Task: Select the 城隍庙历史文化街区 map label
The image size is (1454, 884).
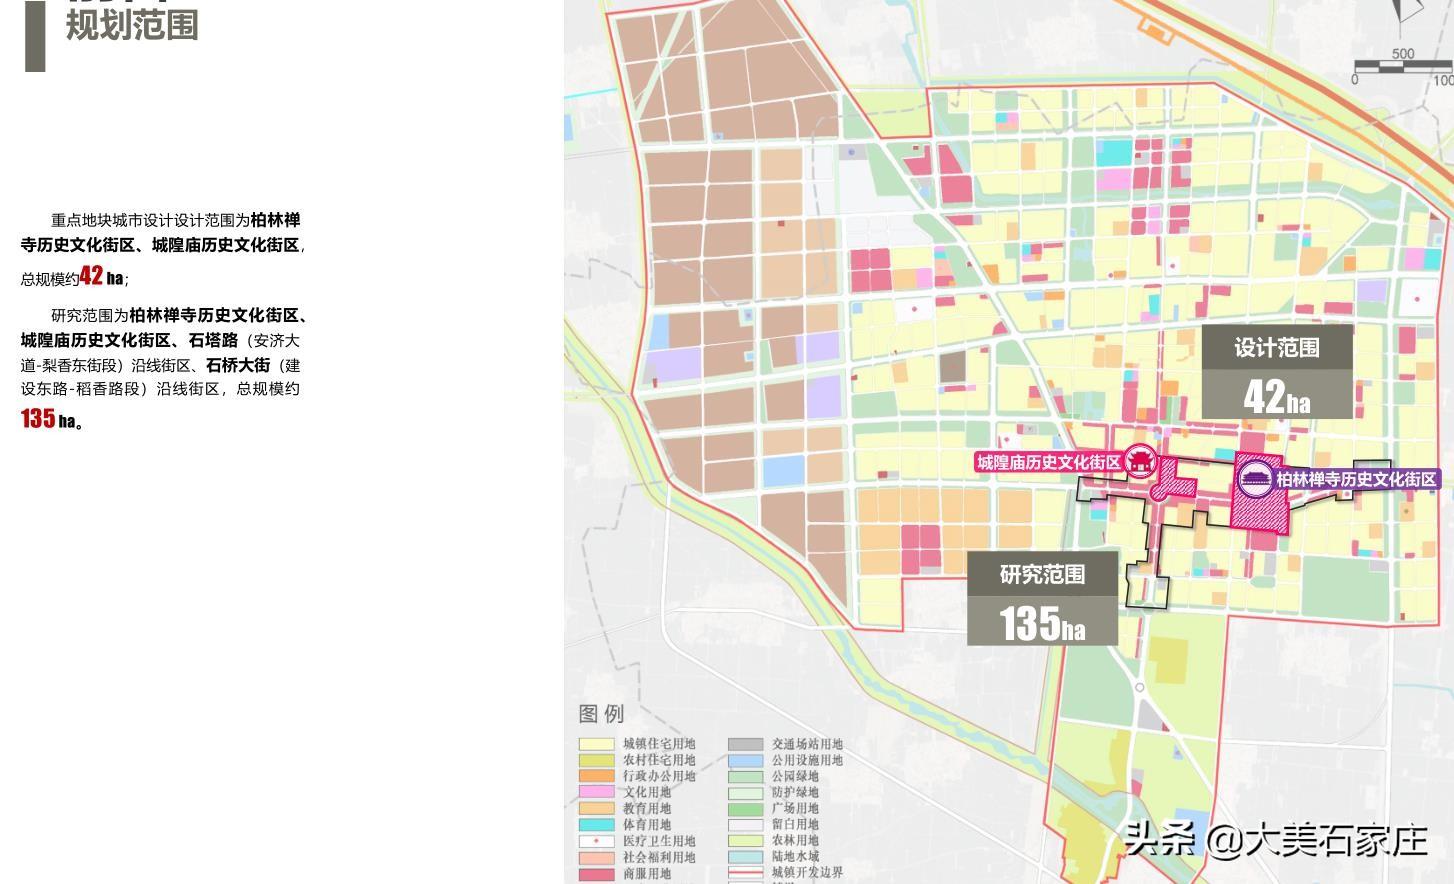Action: 1049,462
